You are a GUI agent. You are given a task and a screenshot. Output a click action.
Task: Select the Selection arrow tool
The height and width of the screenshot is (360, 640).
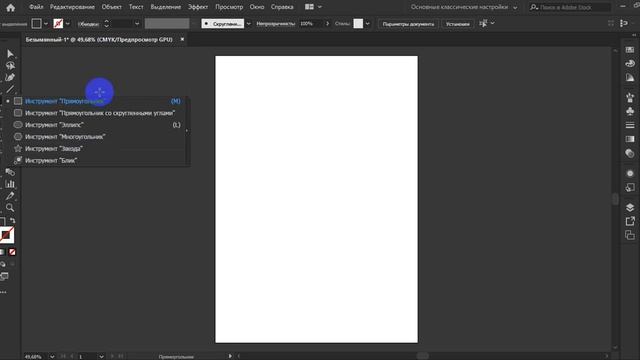click(10, 54)
